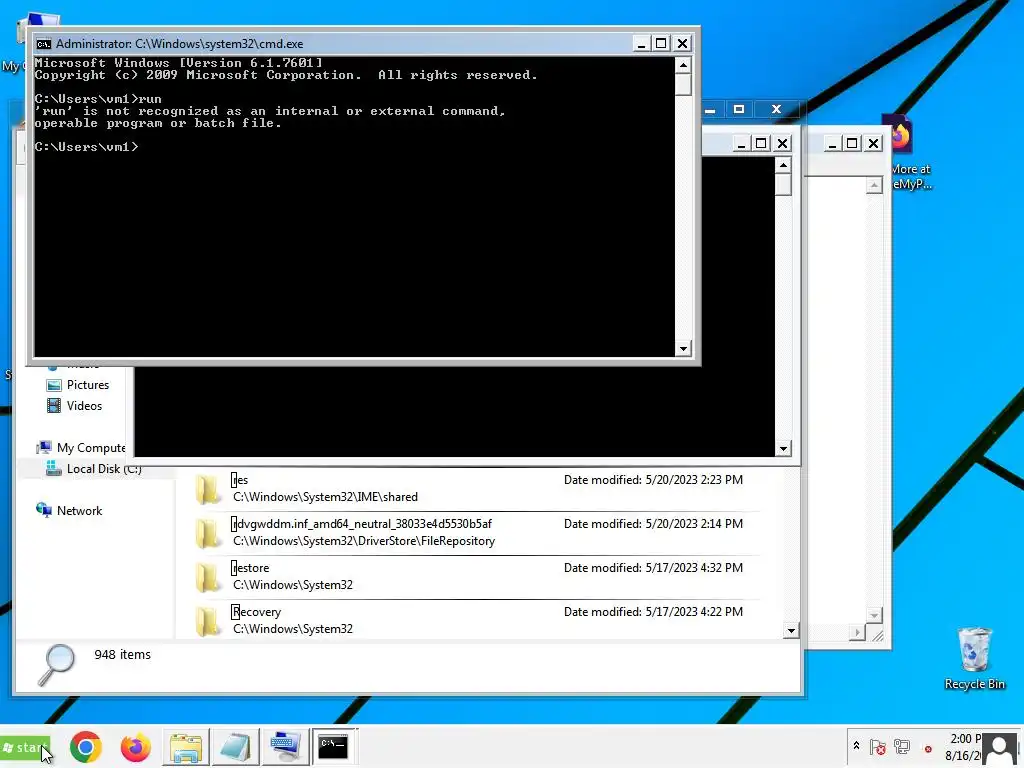This screenshot has width=1024, height=768.
Task: Minimize the front Administrator cmd window
Action: 641,44
